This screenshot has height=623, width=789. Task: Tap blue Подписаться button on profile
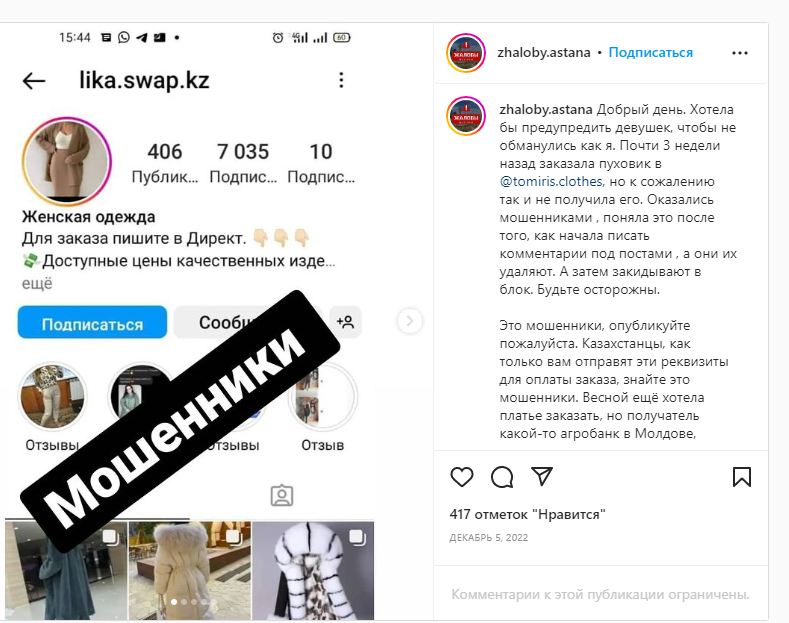click(92, 322)
